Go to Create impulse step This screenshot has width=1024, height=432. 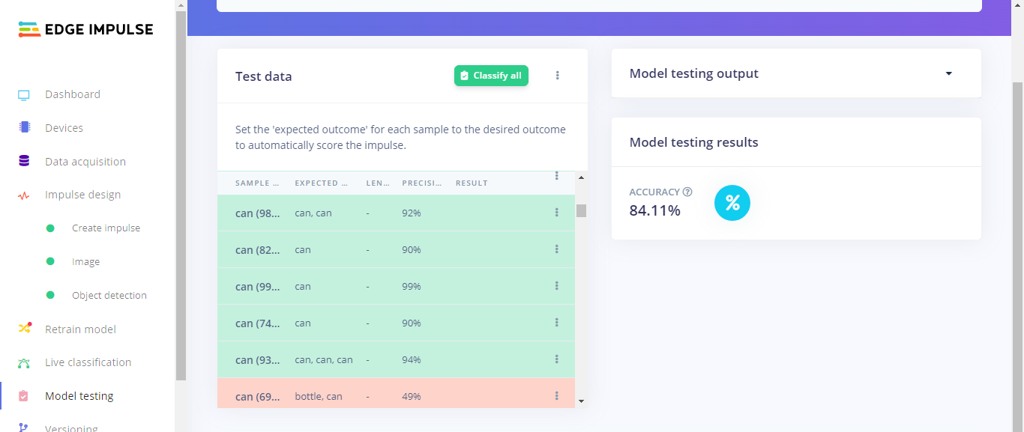[x=106, y=228]
